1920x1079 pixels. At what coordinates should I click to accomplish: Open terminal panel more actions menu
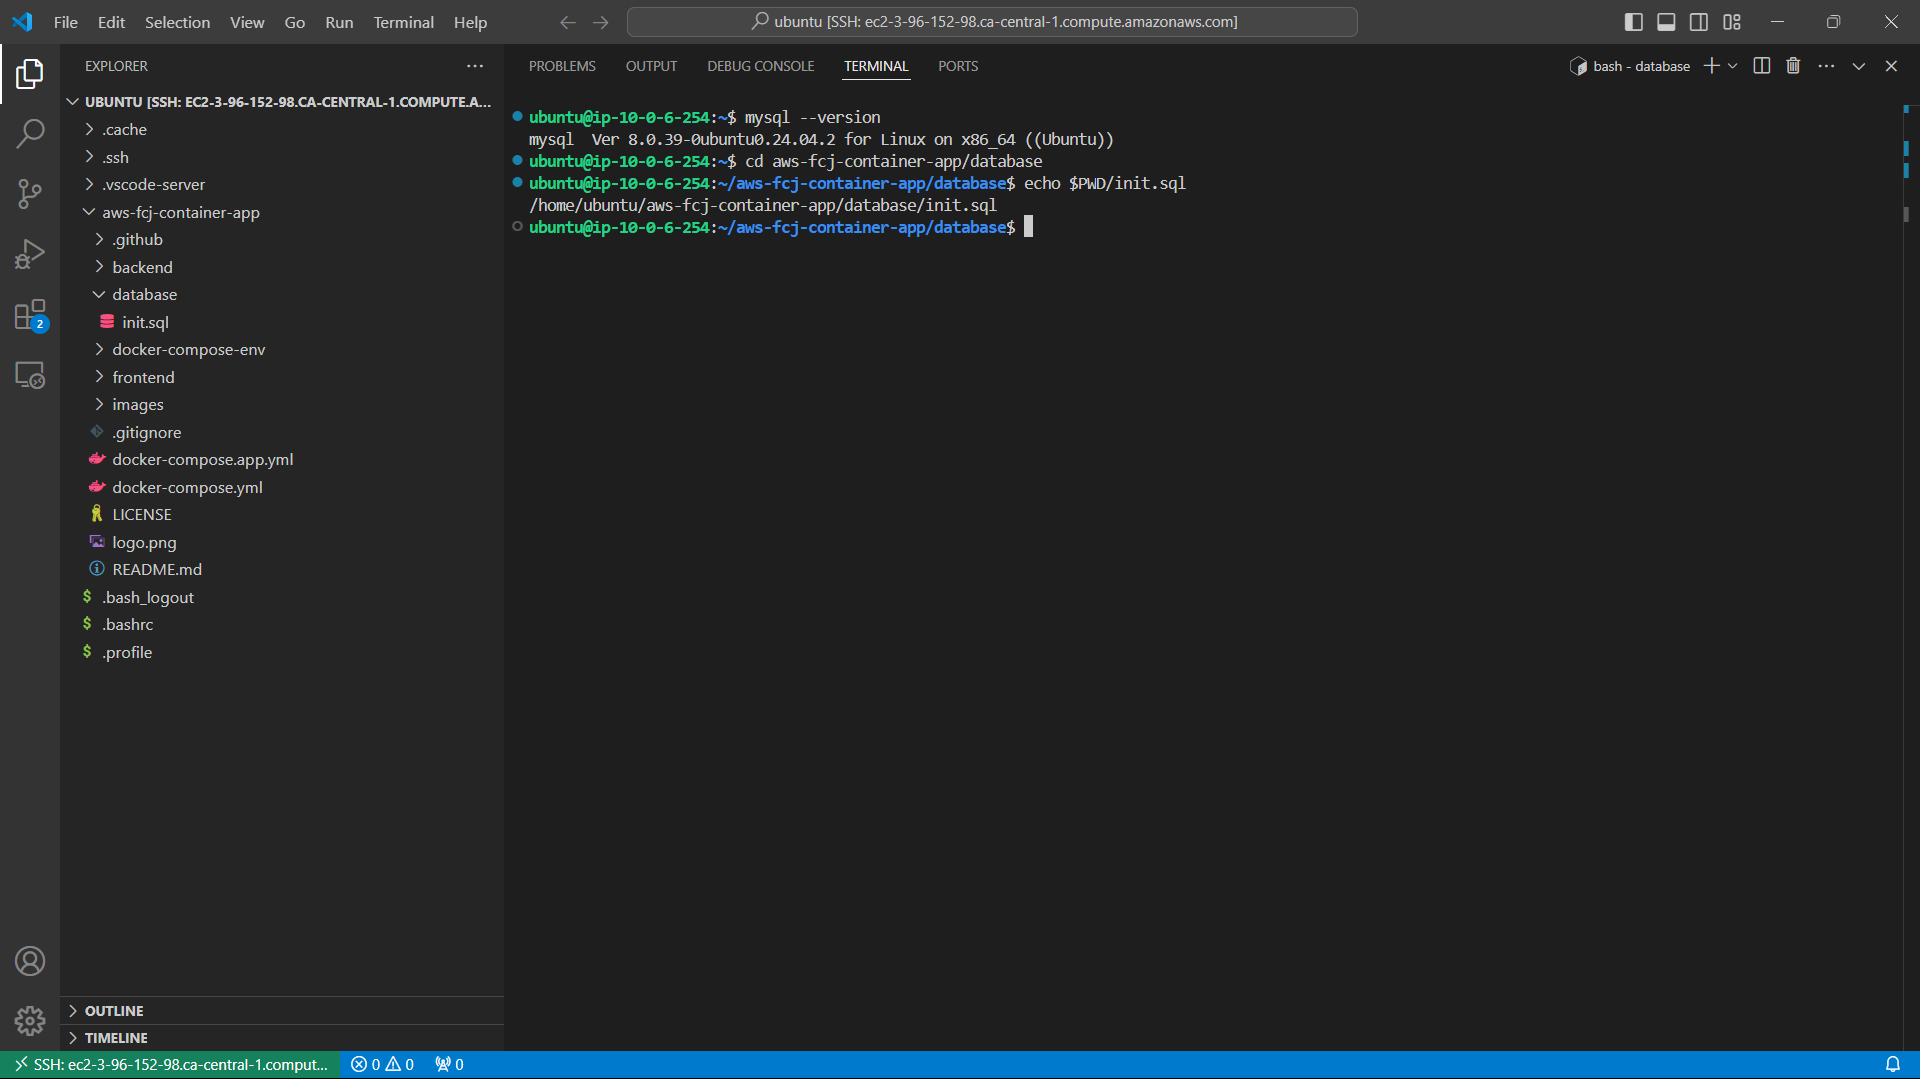click(1826, 66)
